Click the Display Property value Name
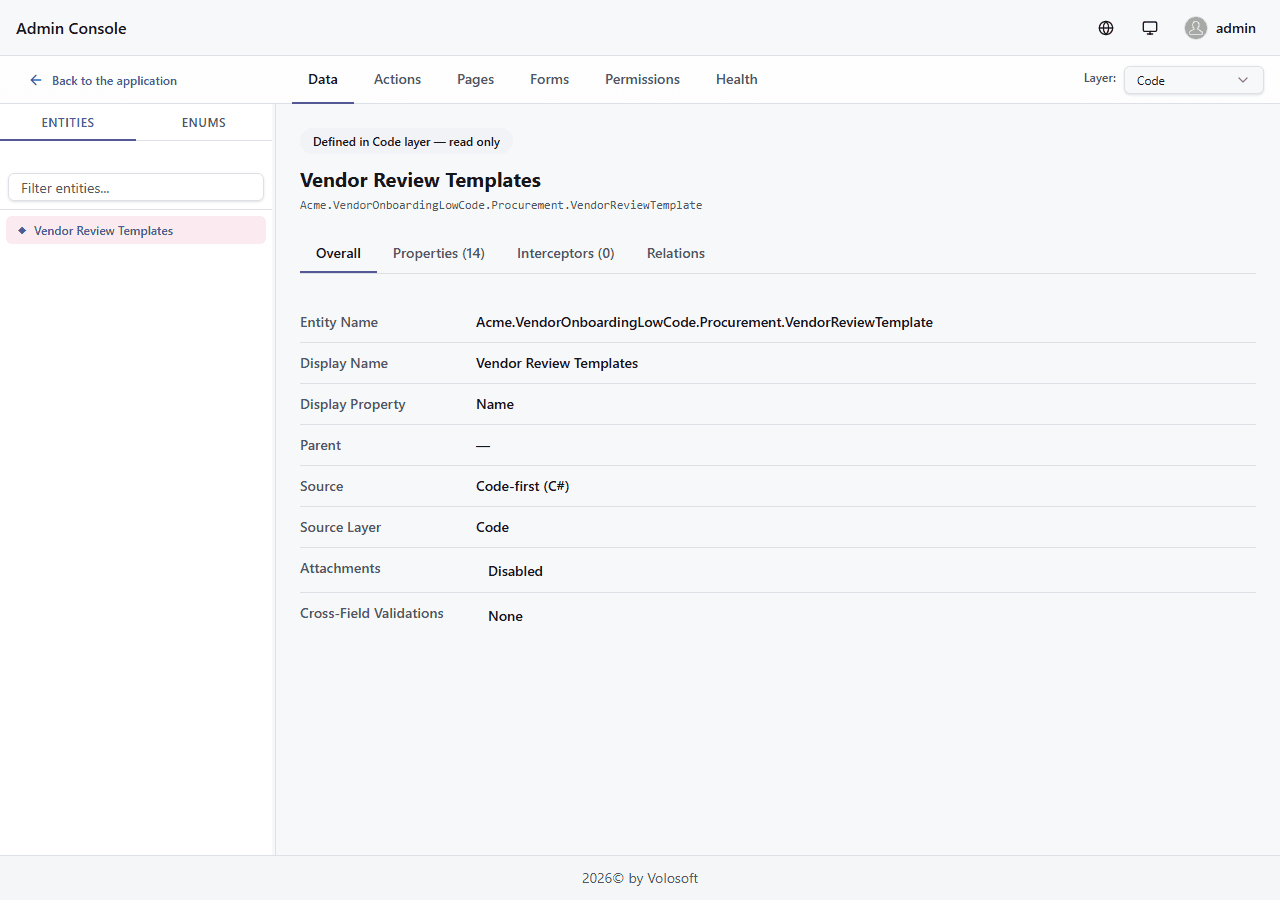Screen dimensions: 1280x900 click(x=495, y=404)
